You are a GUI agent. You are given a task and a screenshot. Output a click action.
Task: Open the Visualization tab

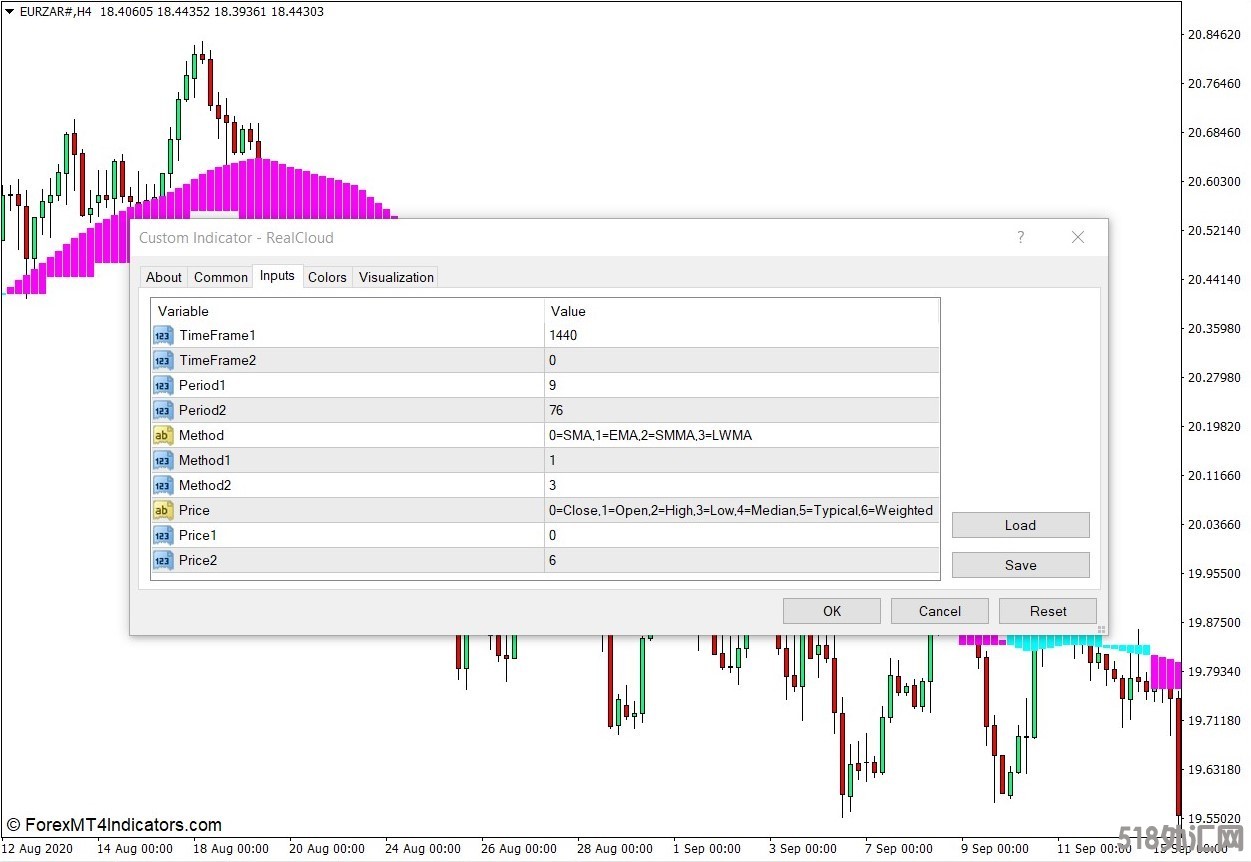[x=396, y=277]
